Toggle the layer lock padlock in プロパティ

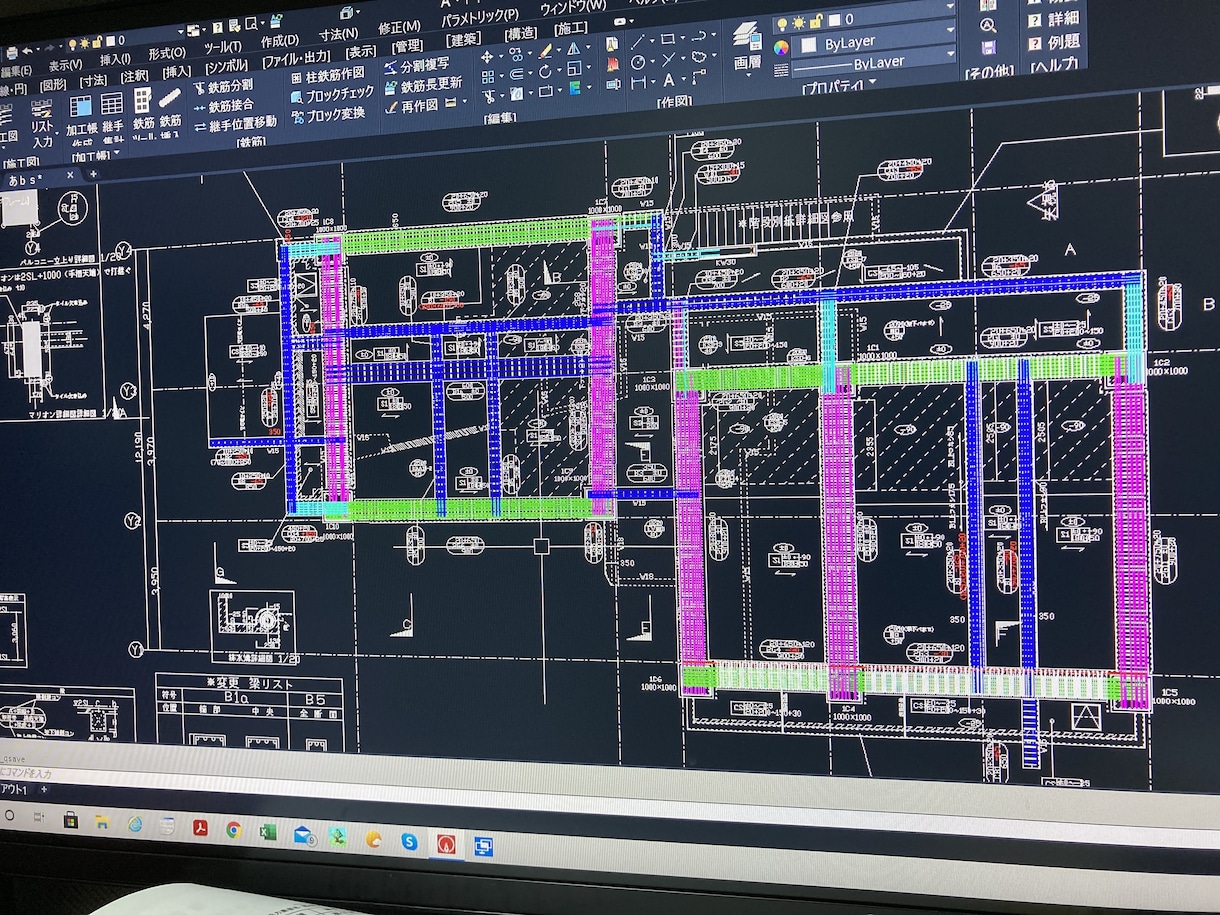point(815,22)
